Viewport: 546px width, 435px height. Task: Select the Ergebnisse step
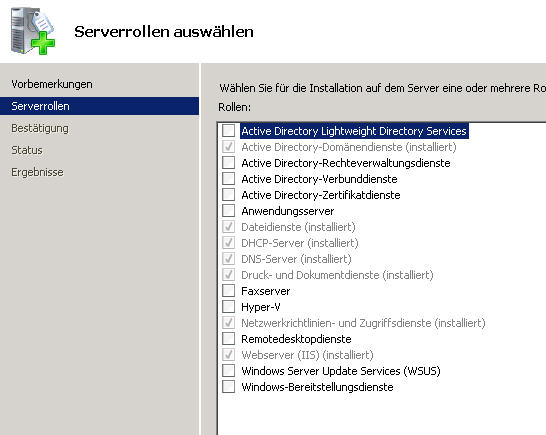pyautogui.click(x=37, y=172)
